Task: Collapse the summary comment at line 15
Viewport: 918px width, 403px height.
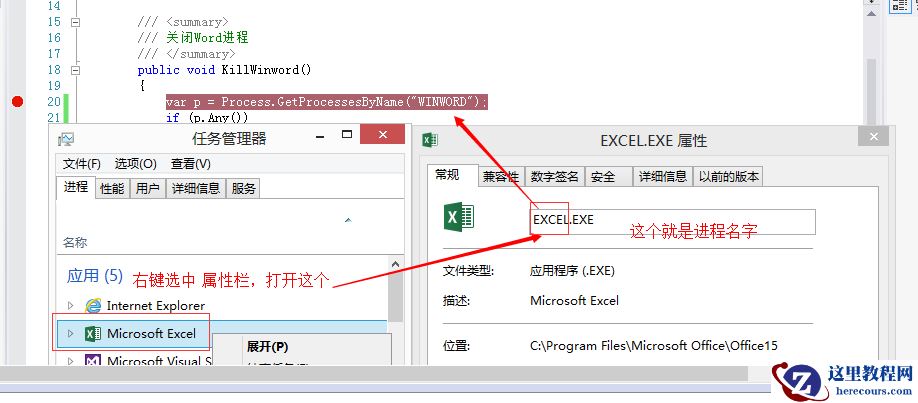Action: [x=75, y=22]
